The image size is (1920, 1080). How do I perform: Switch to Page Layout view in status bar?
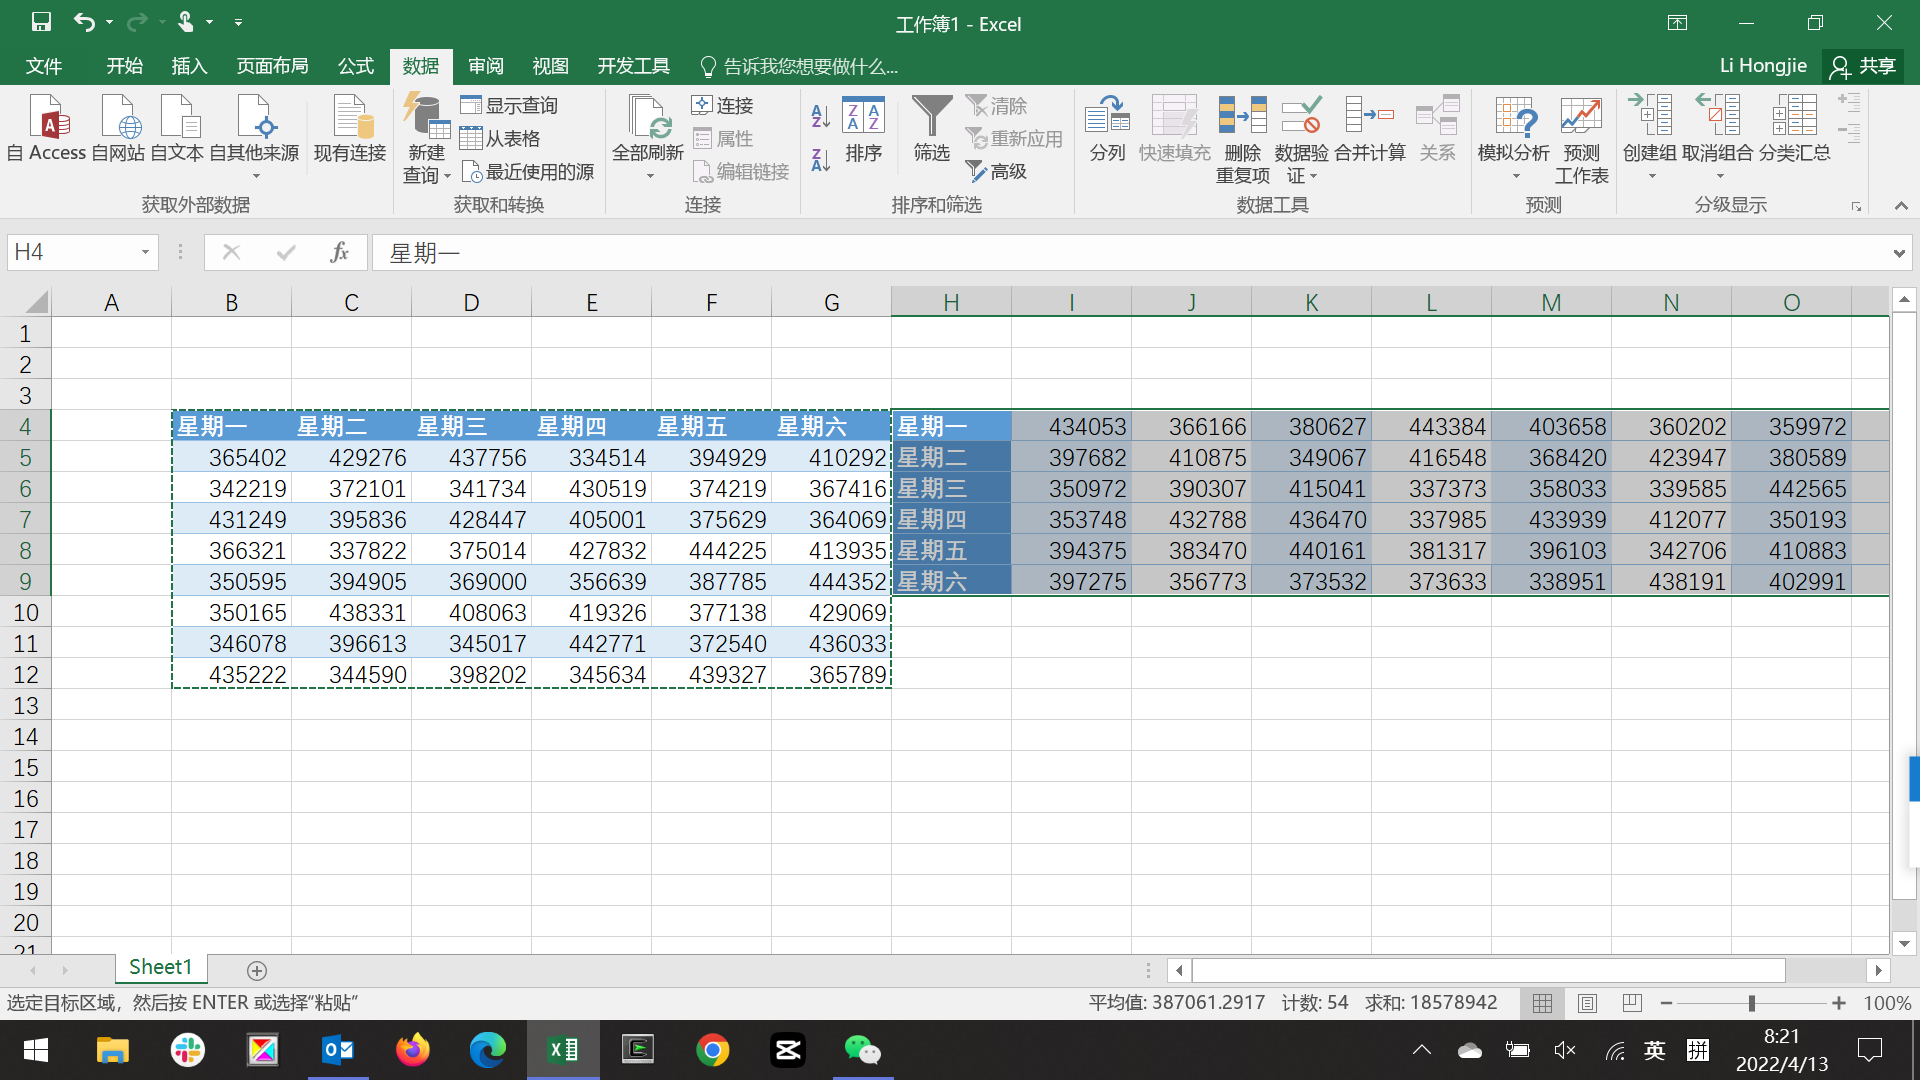[1587, 1003]
